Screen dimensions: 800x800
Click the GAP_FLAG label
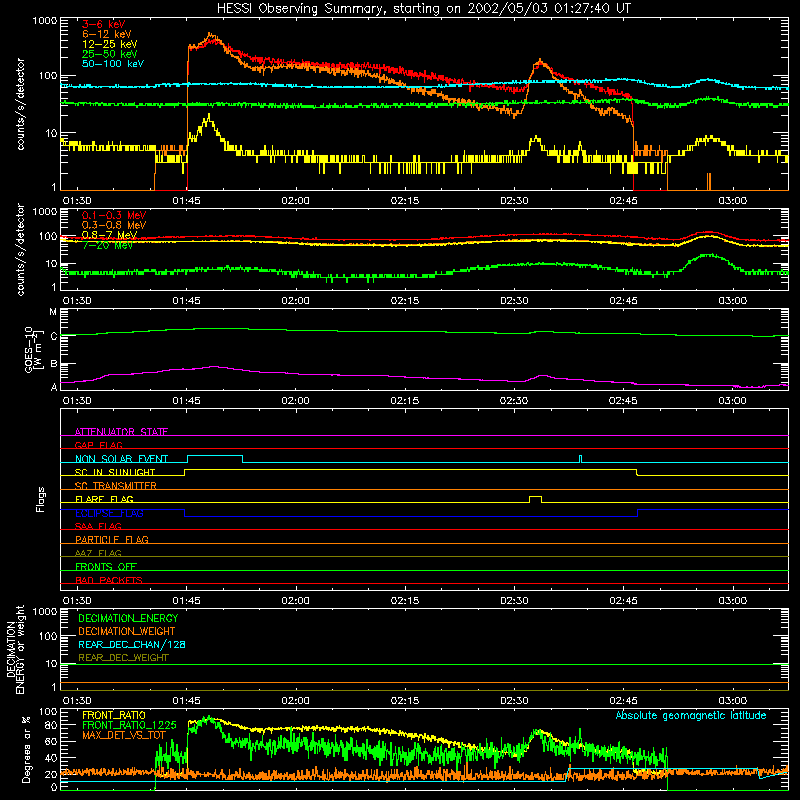(99, 445)
